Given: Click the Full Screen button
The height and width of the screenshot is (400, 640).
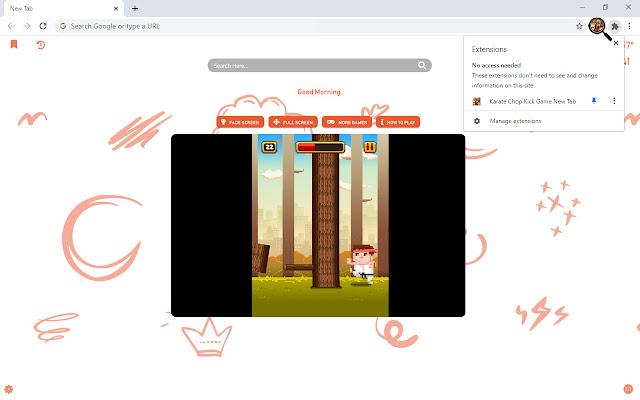Looking at the screenshot, I should (x=293, y=122).
